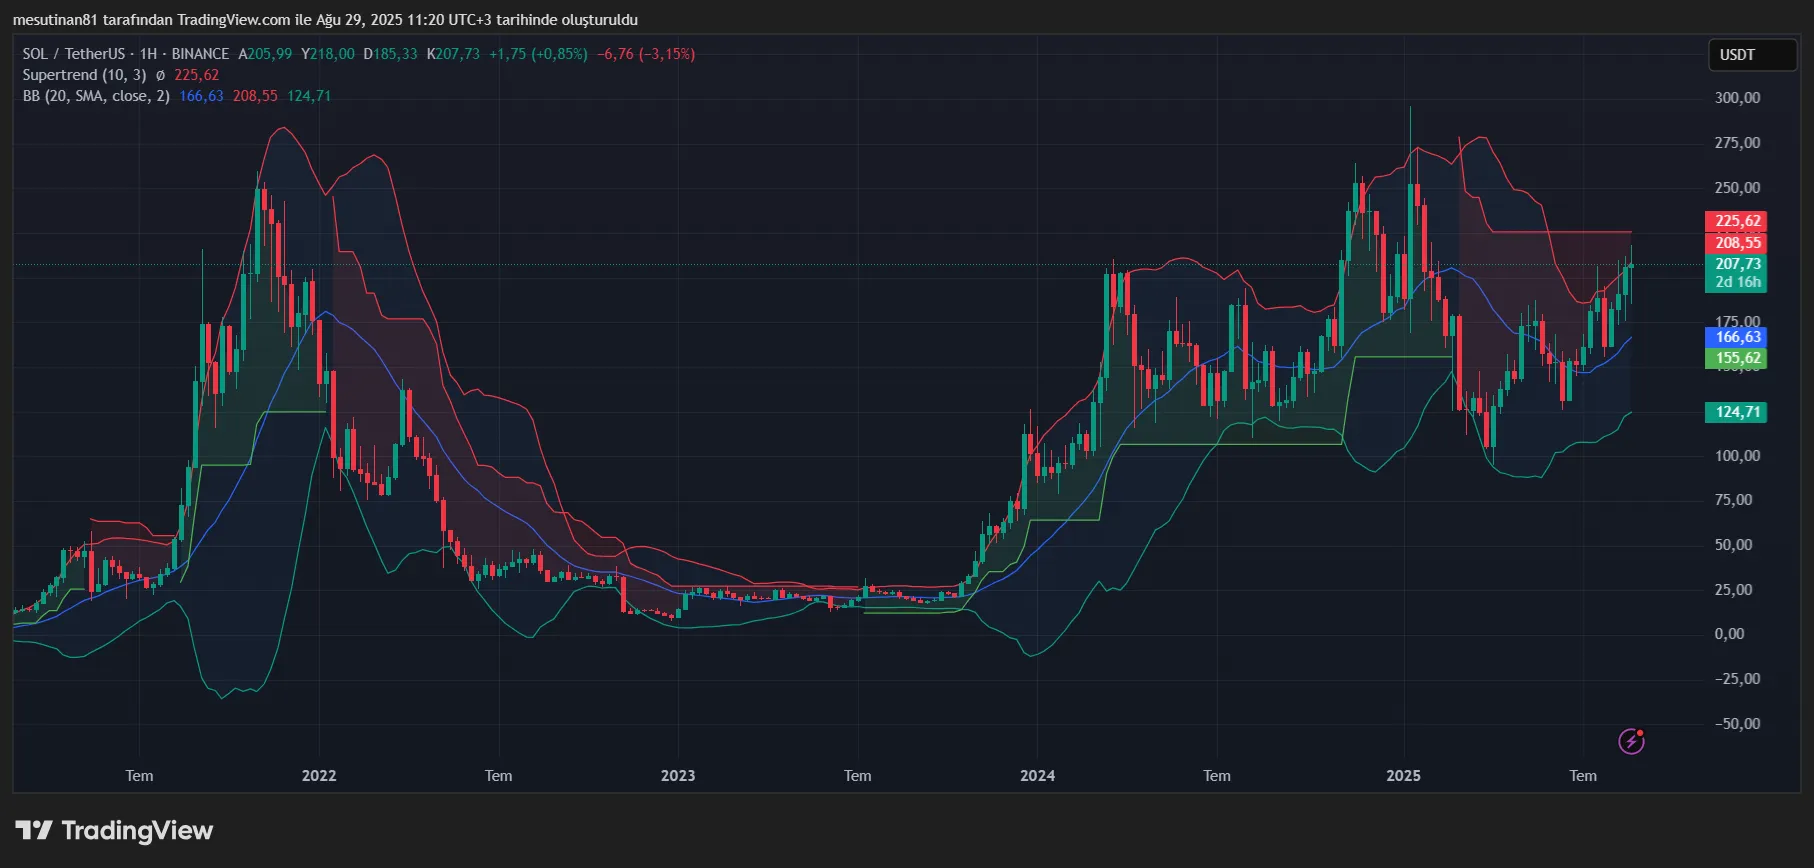Click the close value K207,73 in legend
This screenshot has width=1814, height=868.
click(453, 54)
